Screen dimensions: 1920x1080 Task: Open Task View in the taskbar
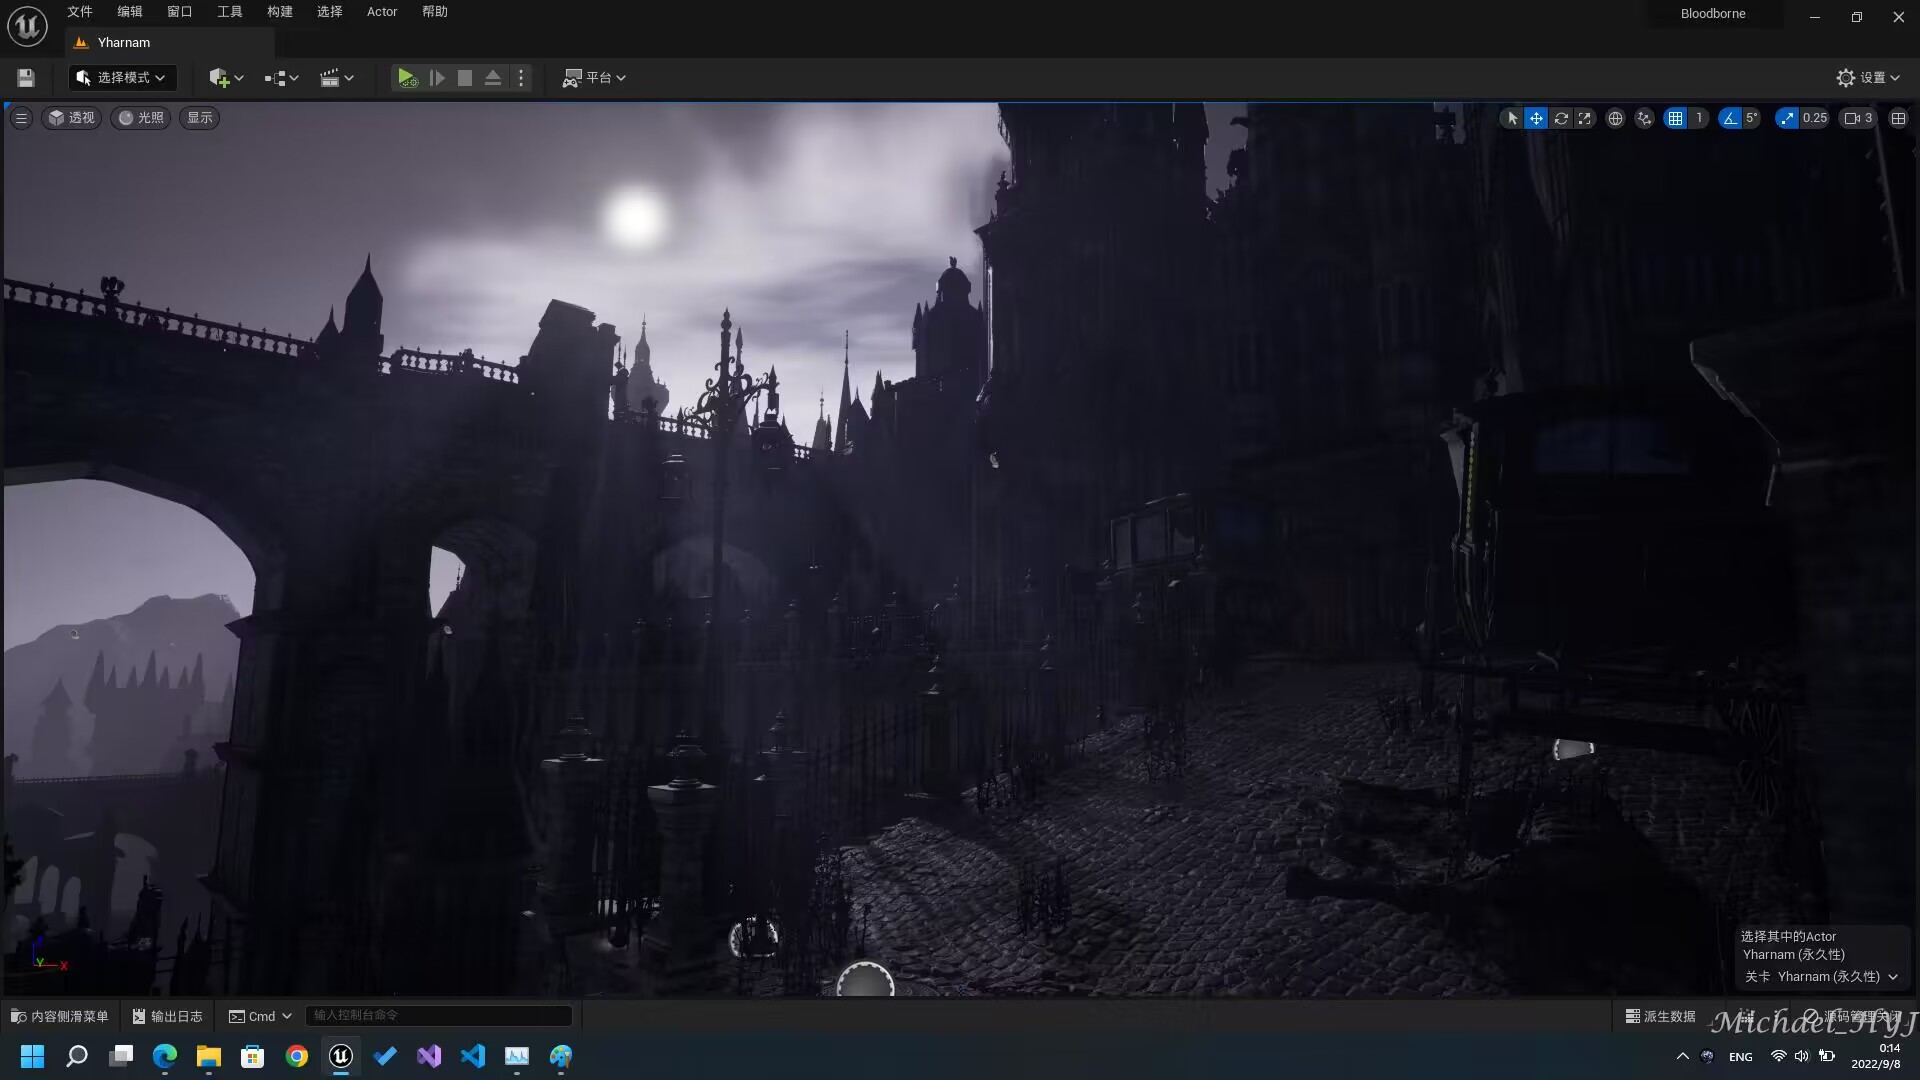tap(121, 1056)
